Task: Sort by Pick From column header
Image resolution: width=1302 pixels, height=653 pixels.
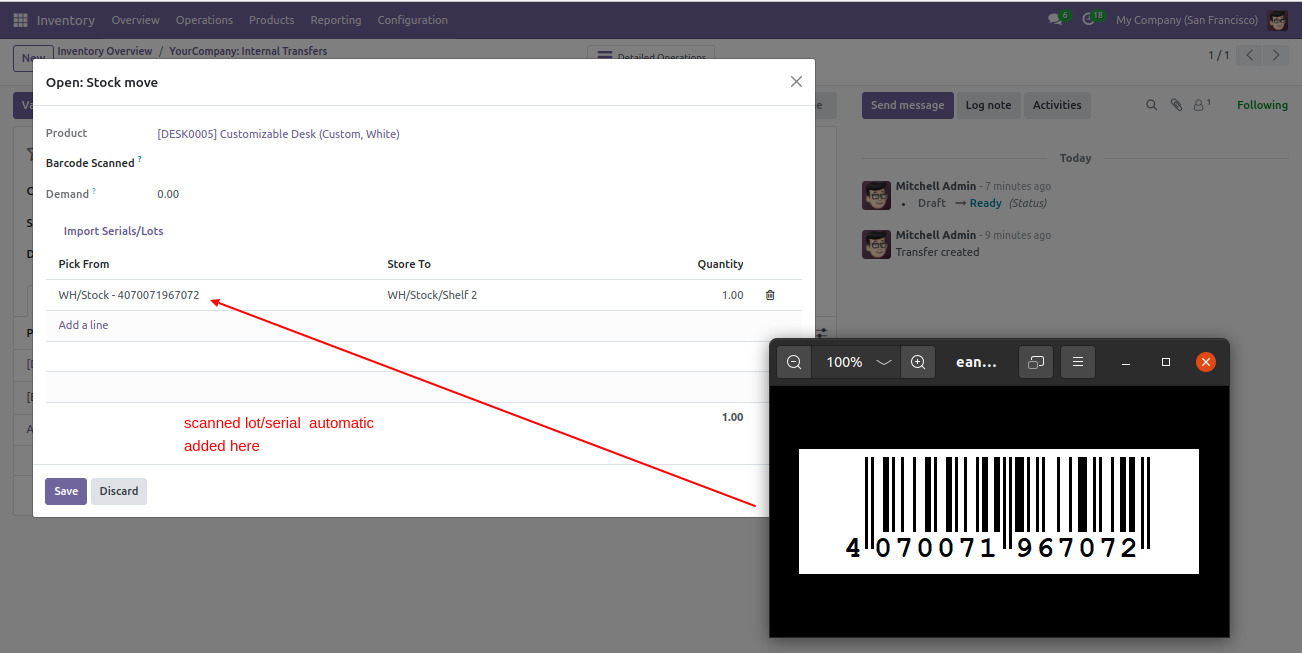Action: point(84,264)
